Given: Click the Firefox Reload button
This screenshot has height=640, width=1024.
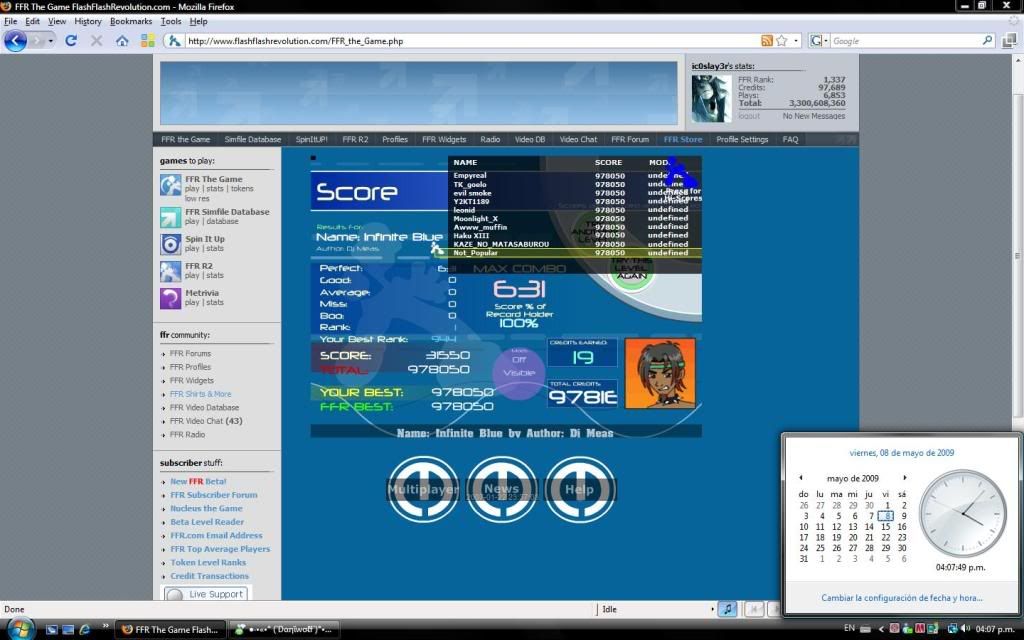Looking at the screenshot, I should (71, 41).
